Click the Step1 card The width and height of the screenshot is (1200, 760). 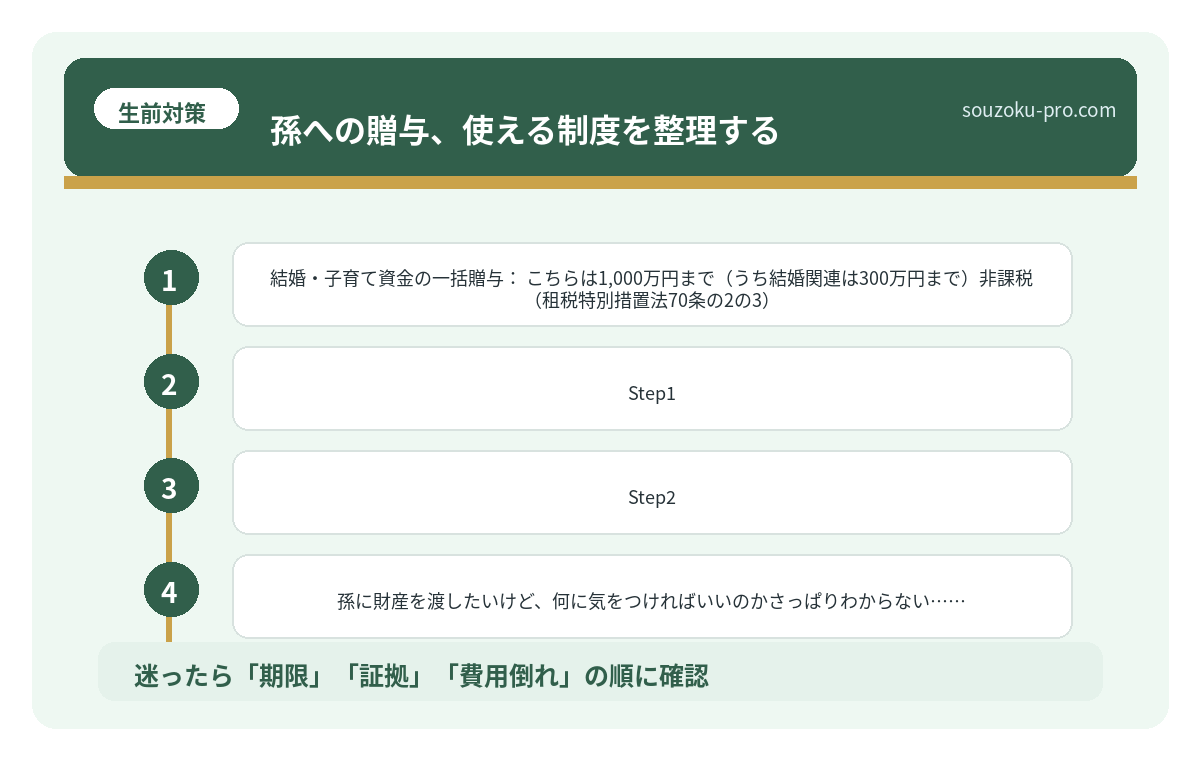click(652, 389)
